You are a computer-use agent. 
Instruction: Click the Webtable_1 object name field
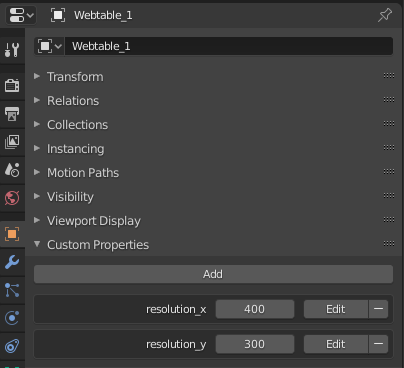pyautogui.click(x=229, y=46)
